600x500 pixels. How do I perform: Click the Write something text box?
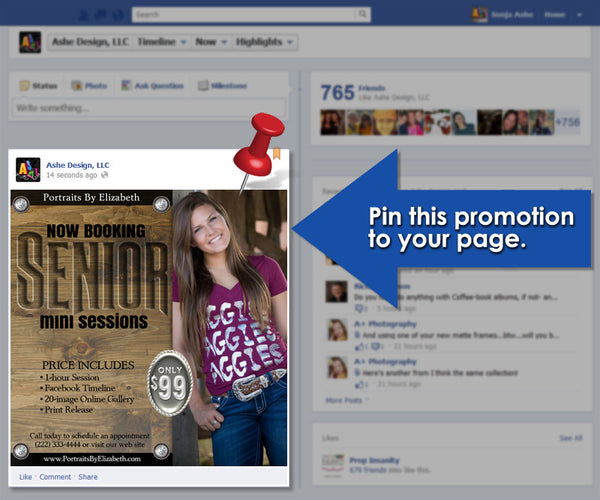coord(148,108)
